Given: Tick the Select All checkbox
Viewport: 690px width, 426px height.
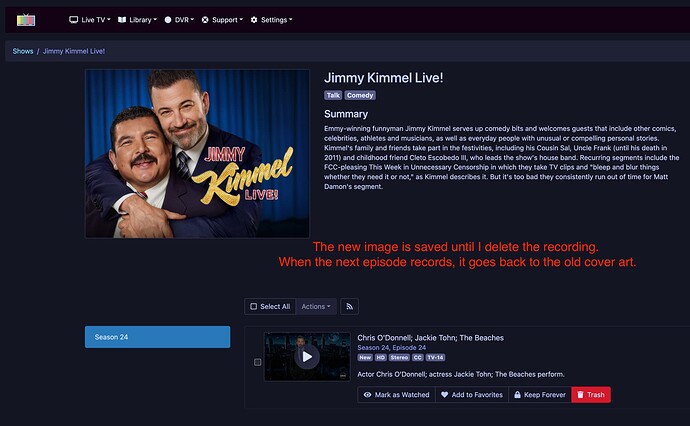Looking at the screenshot, I should coord(253,306).
